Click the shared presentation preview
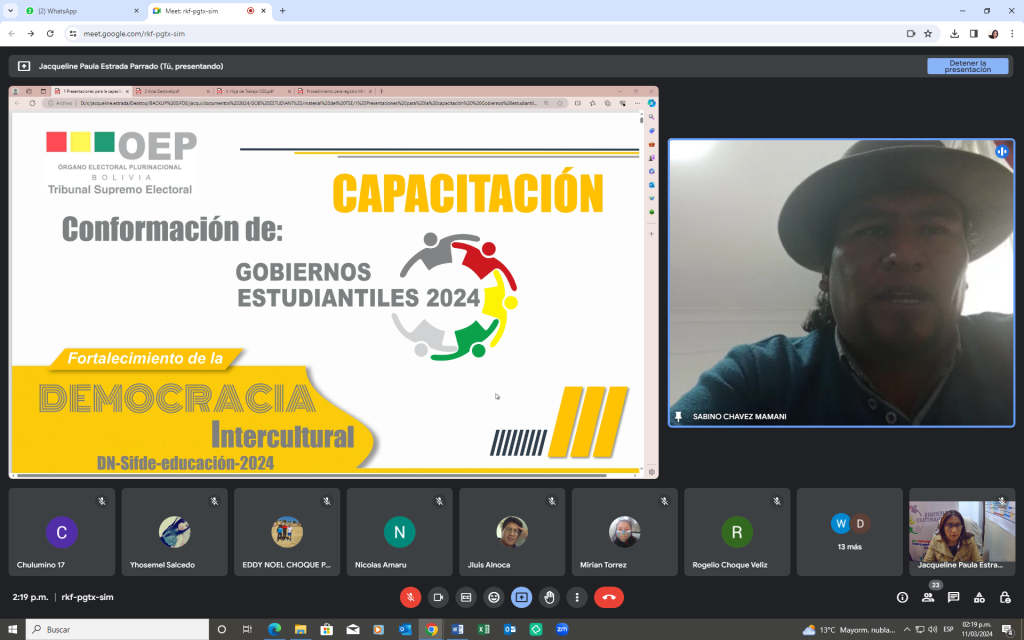This screenshot has height=640, width=1024. pos(334,282)
